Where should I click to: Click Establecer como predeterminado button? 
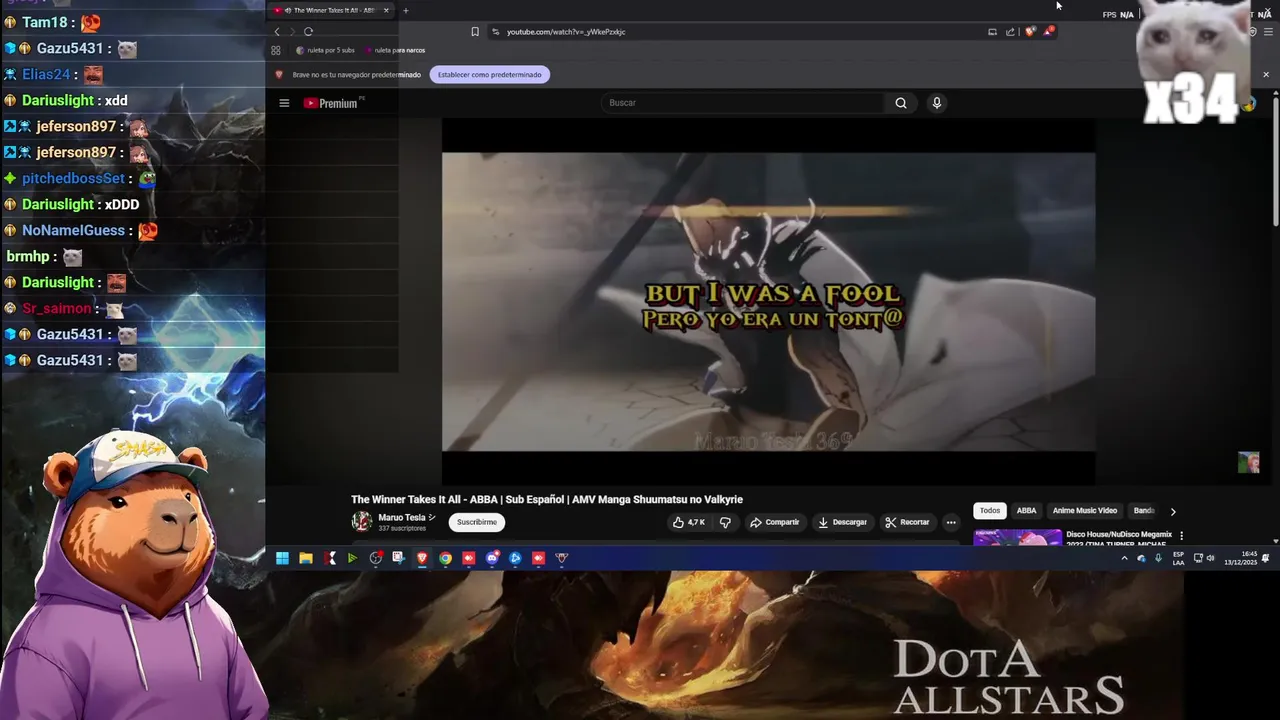coord(490,75)
